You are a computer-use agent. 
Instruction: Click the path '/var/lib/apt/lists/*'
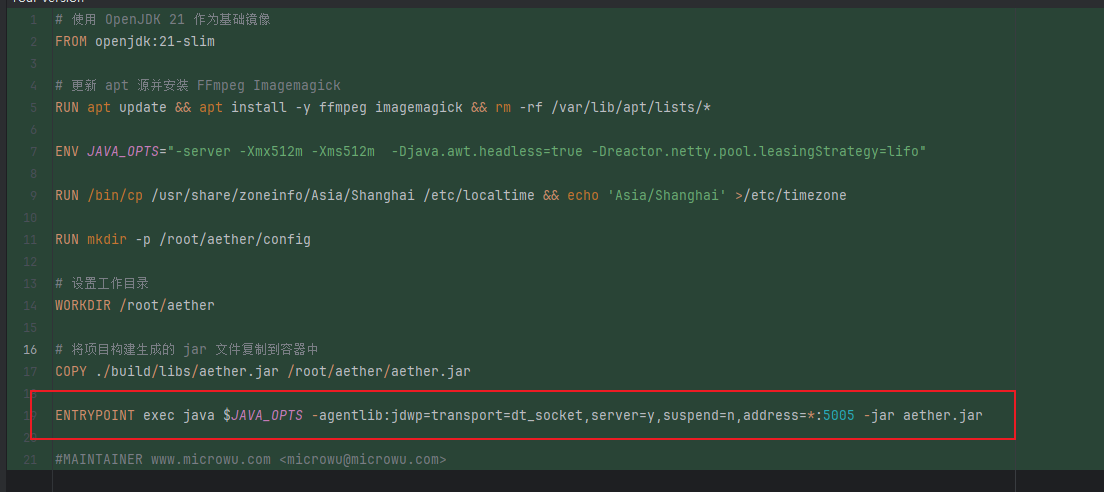click(x=632, y=108)
